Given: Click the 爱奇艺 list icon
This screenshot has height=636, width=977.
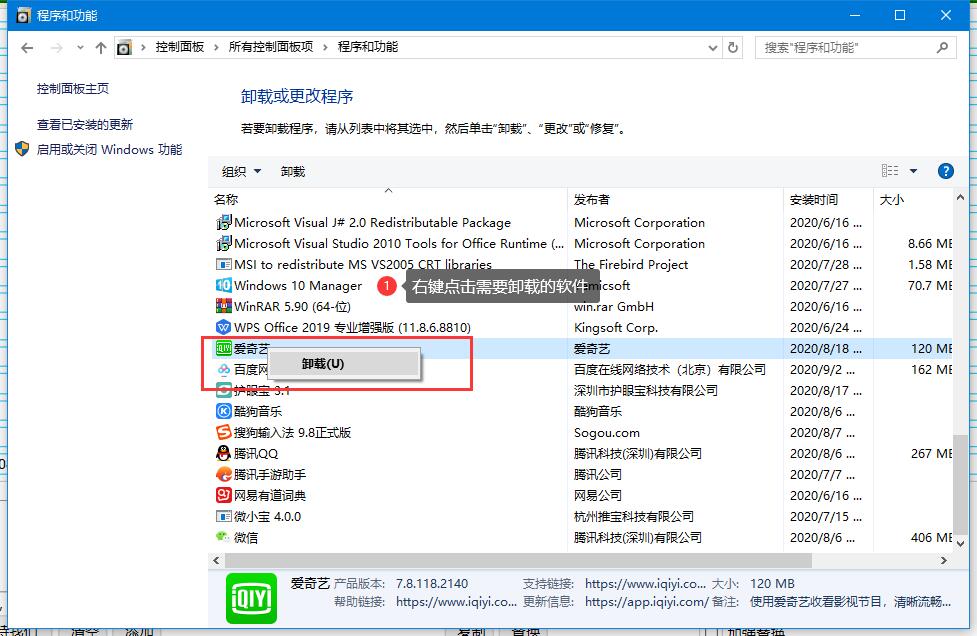Looking at the screenshot, I should pyautogui.click(x=224, y=348).
